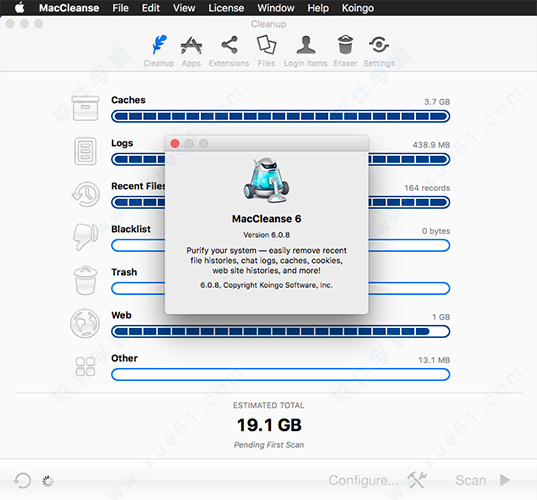Click the Web category label
Viewport: 537px width, 500px height.
pyautogui.click(x=121, y=315)
